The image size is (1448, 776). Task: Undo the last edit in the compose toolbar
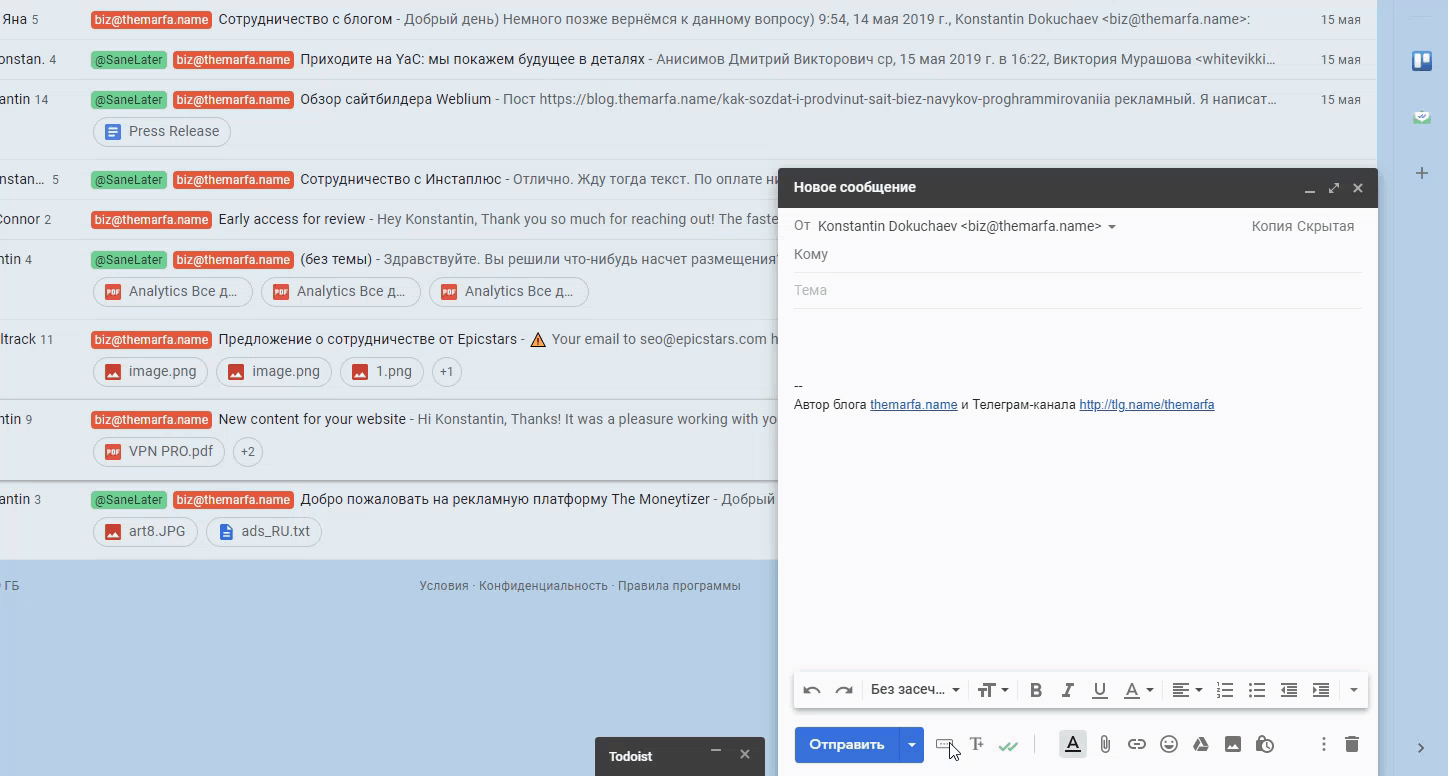click(x=812, y=690)
